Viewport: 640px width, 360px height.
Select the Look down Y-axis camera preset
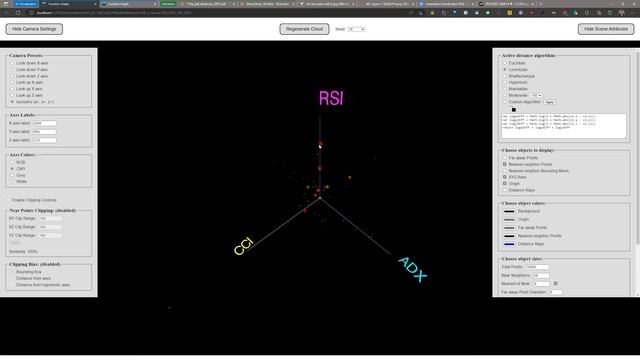pos(12,70)
